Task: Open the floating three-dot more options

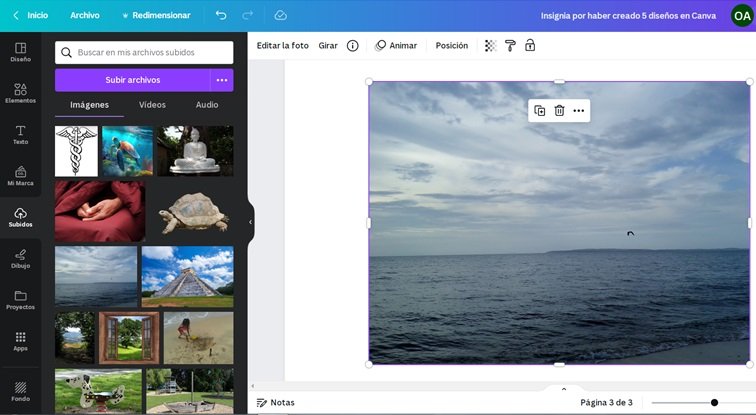Action: [579, 111]
